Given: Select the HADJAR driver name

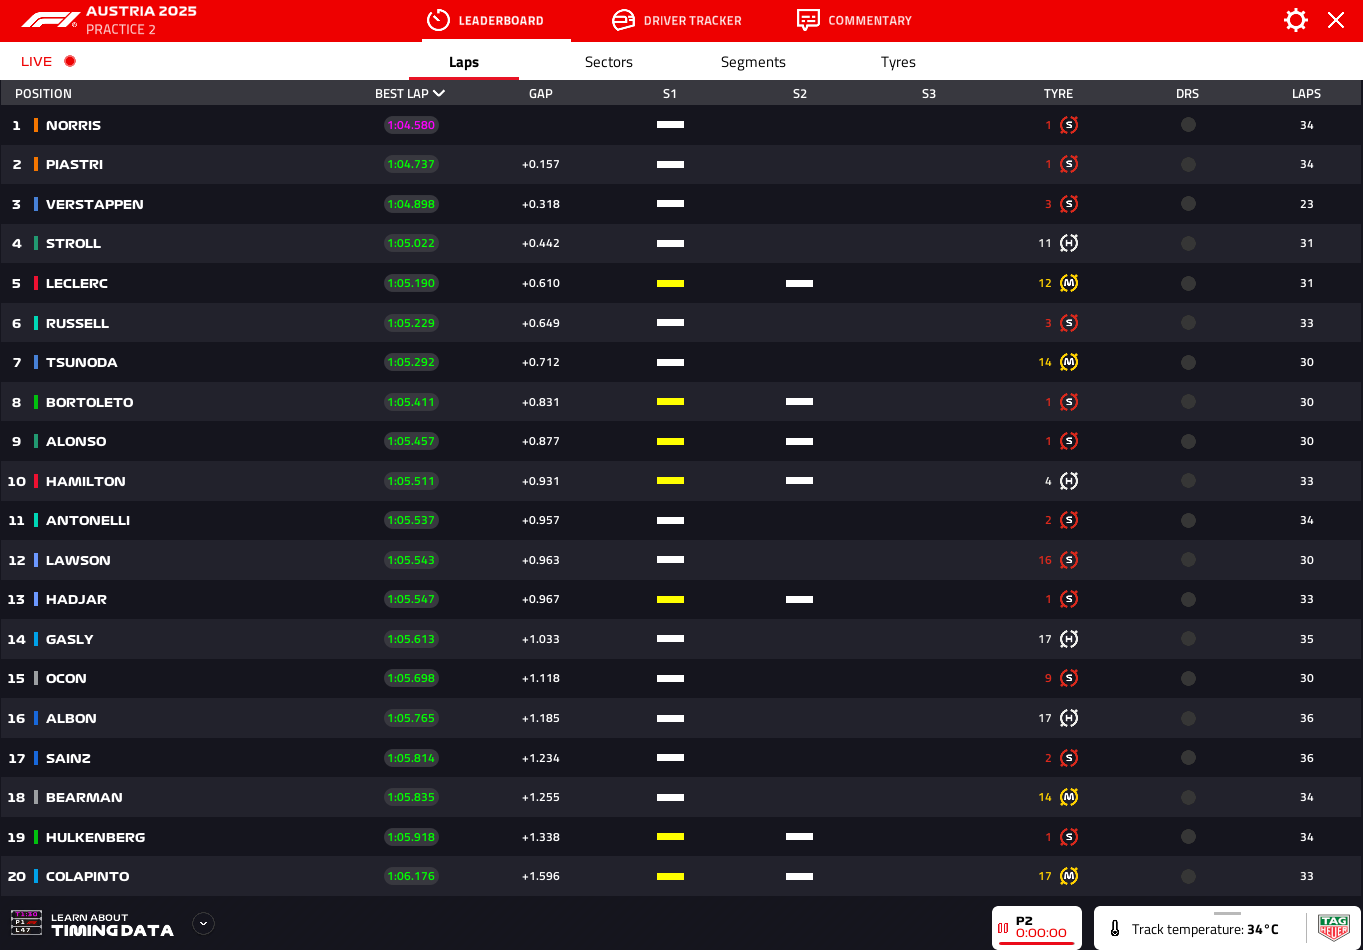Looking at the screenshot, I should coord(76,599).
